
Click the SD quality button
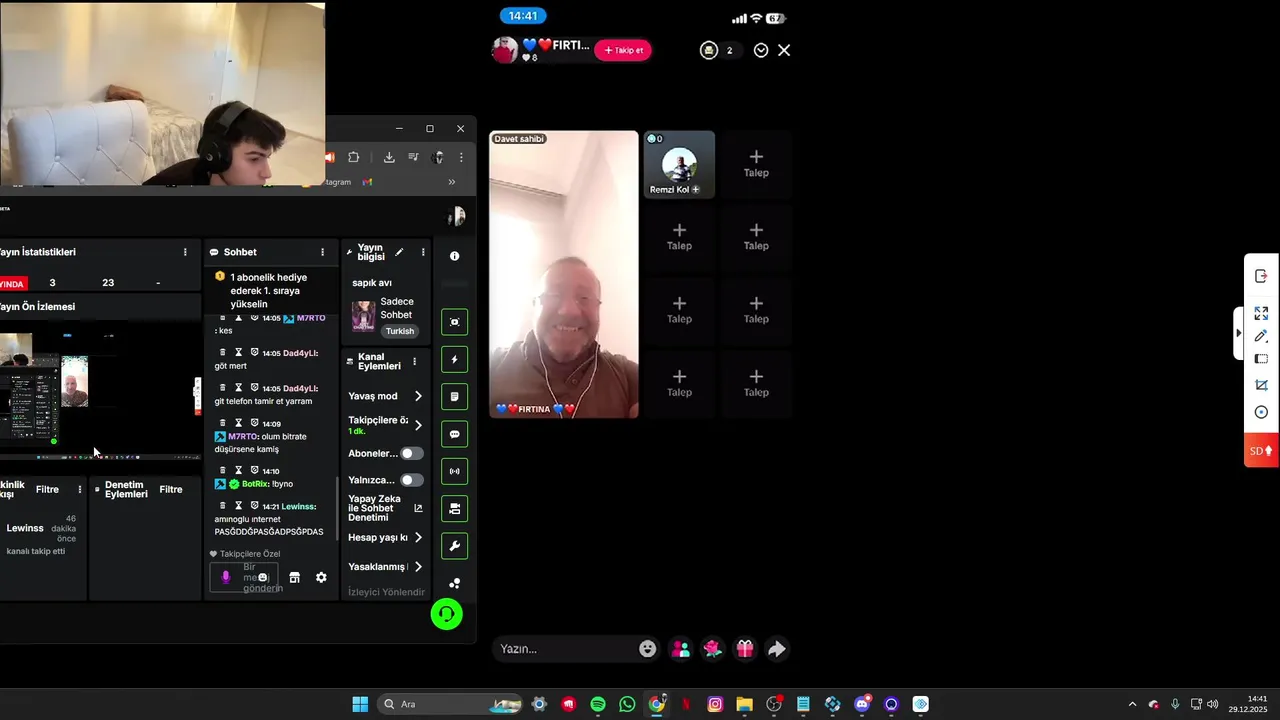coord(1261,451)
